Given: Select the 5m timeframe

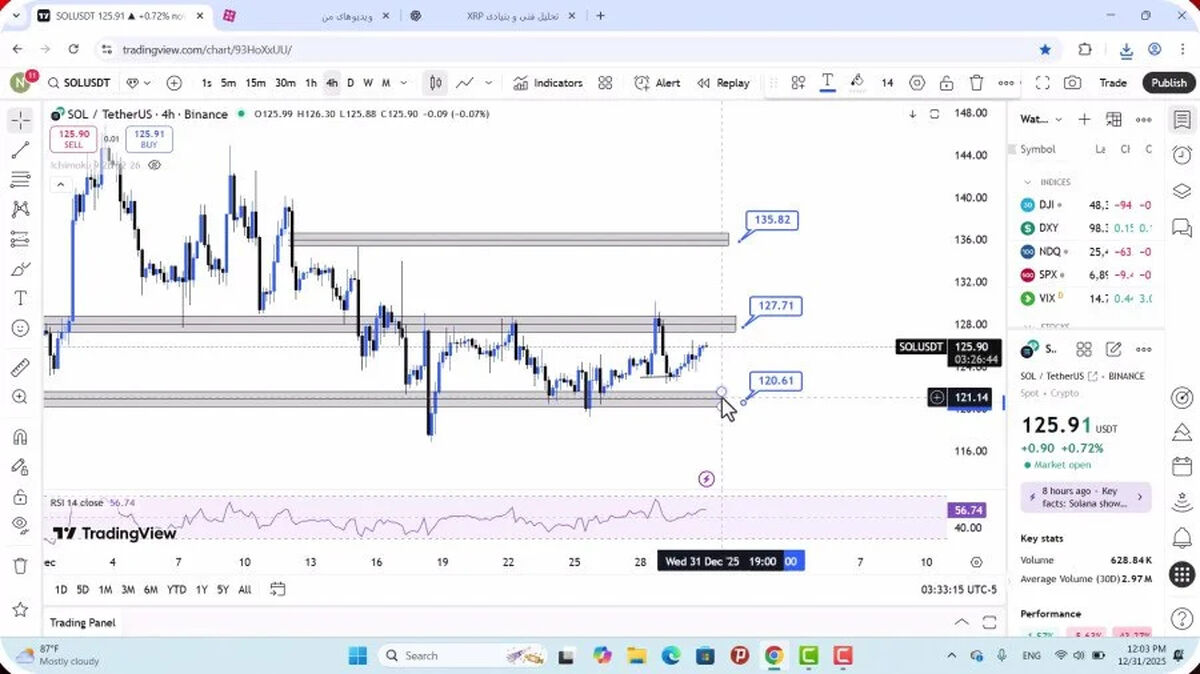Looking at the screenshot, I should click(228, 83).
